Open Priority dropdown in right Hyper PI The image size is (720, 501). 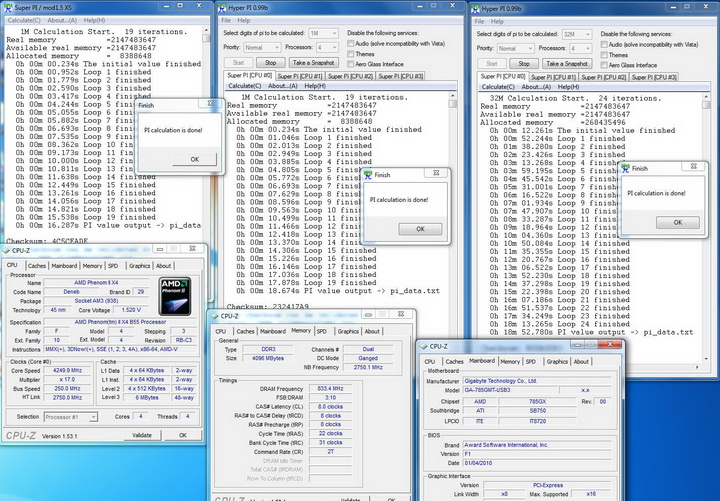pyautogui.click(x=515, y=48)
